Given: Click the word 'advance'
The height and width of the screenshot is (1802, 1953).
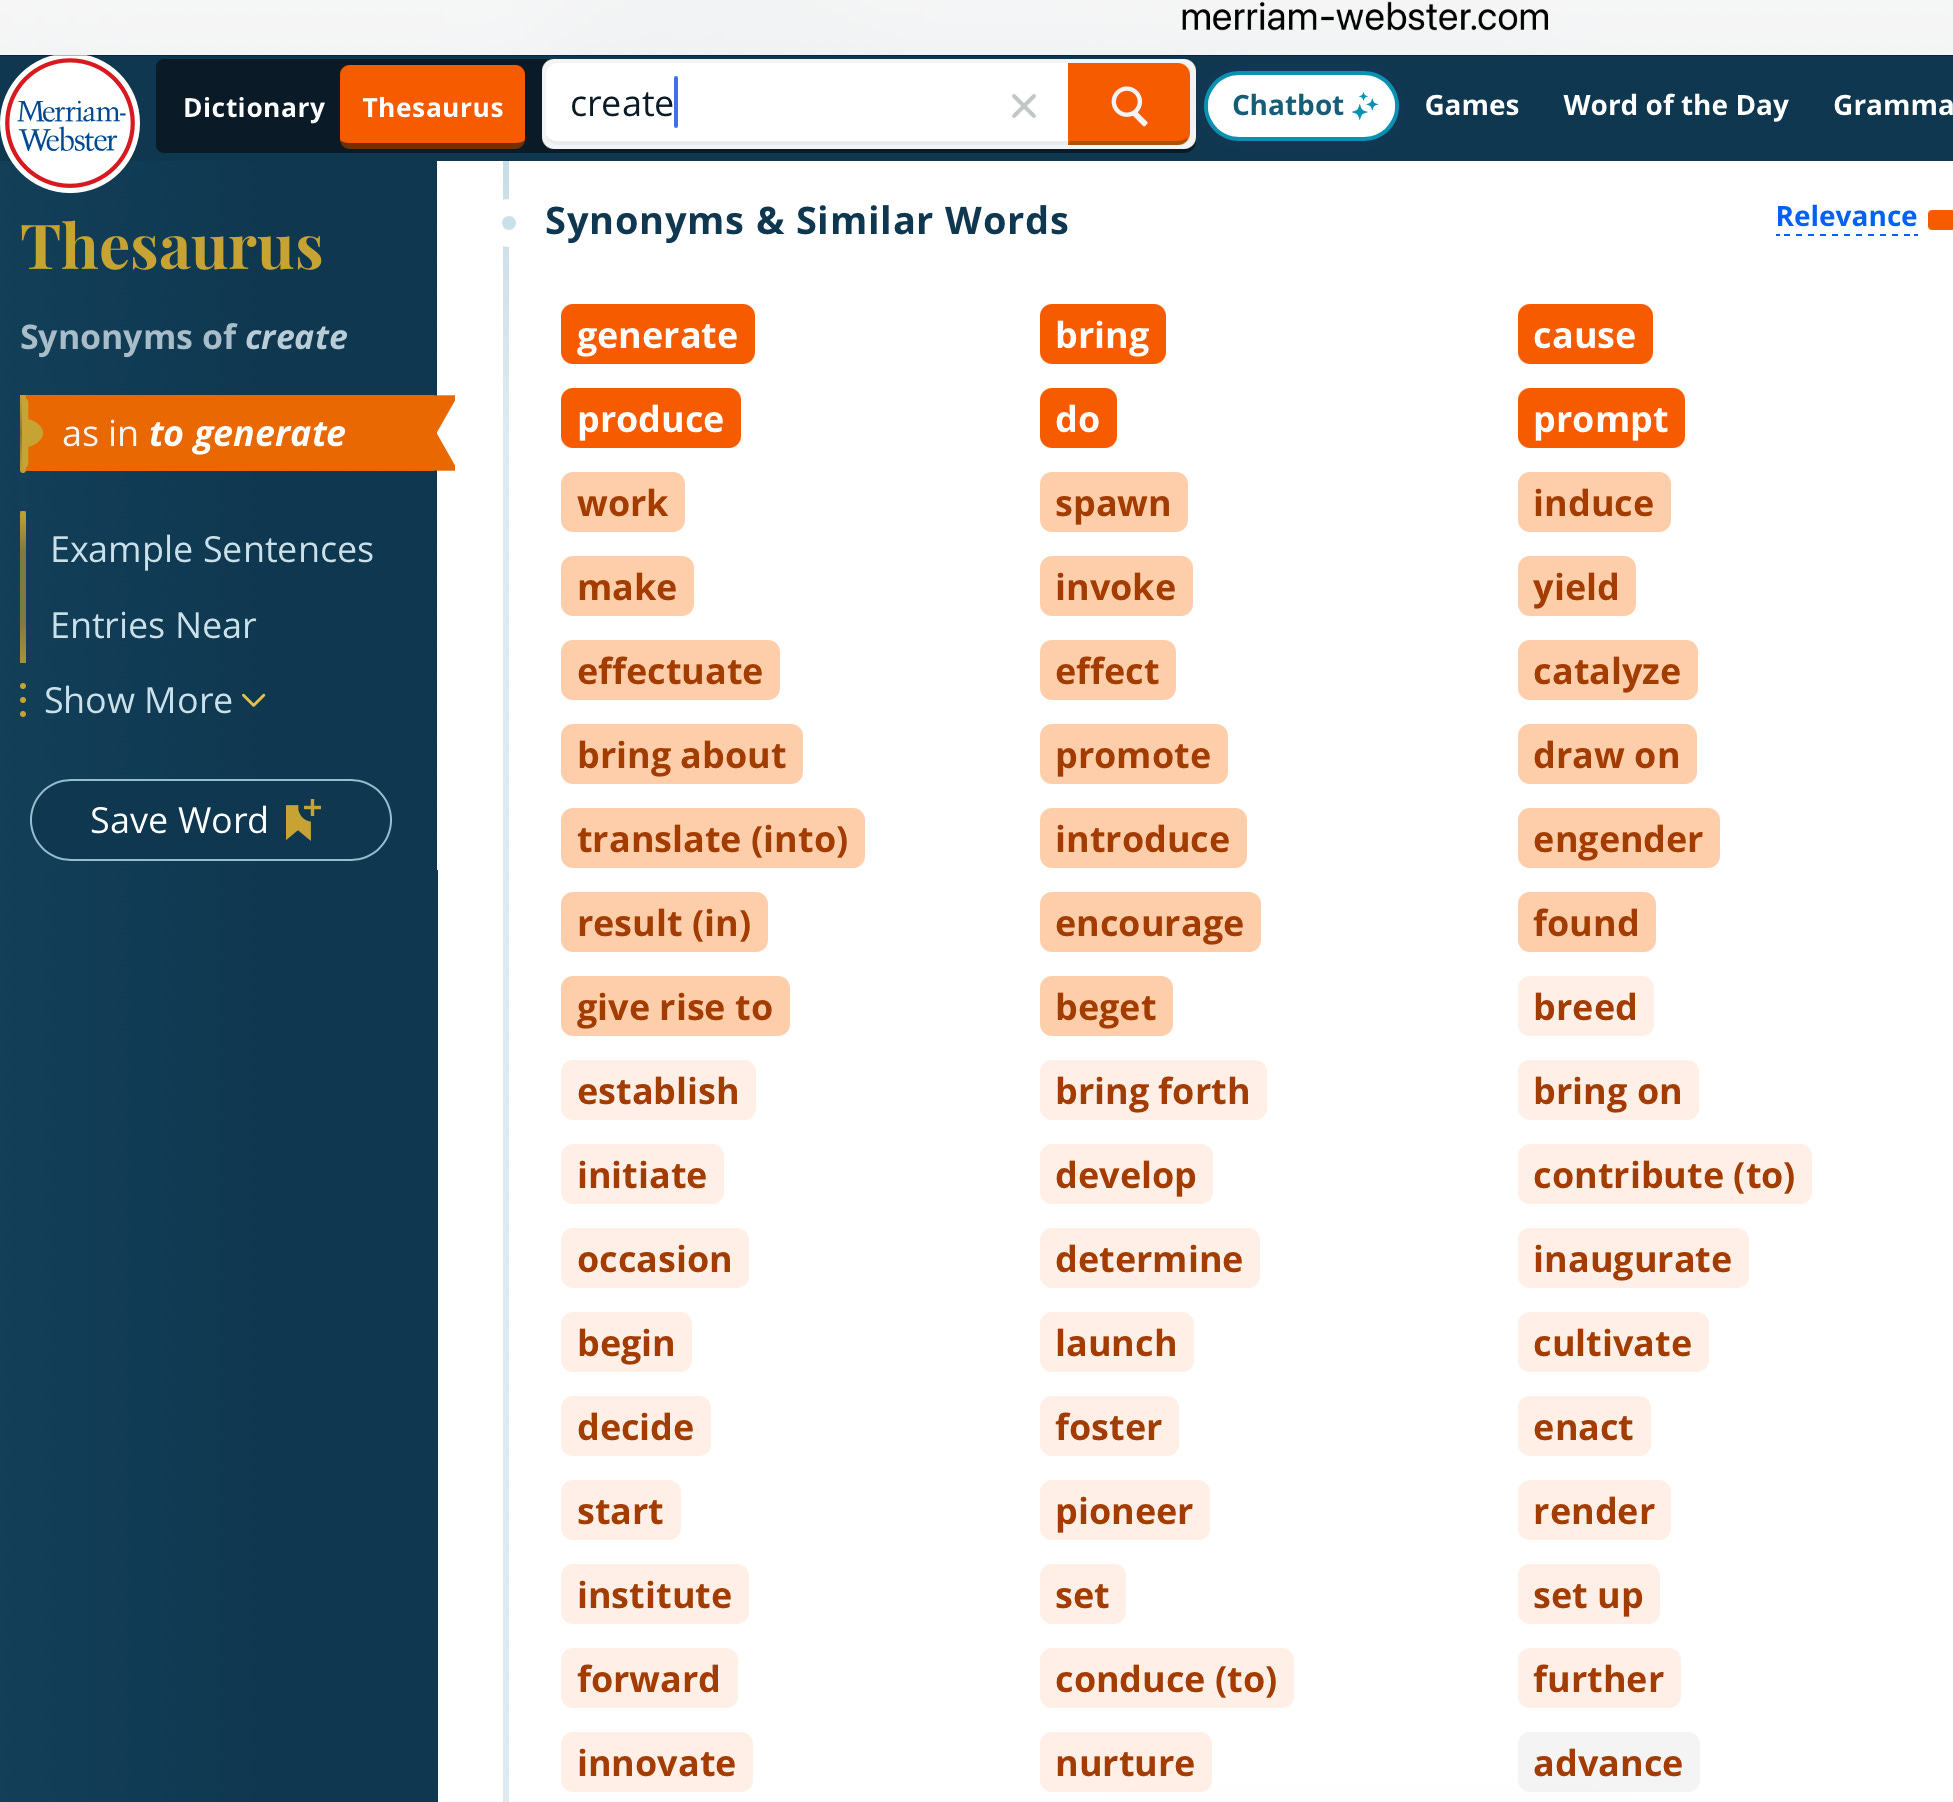Looking at the screenshot, I should click(1608, 1762).
